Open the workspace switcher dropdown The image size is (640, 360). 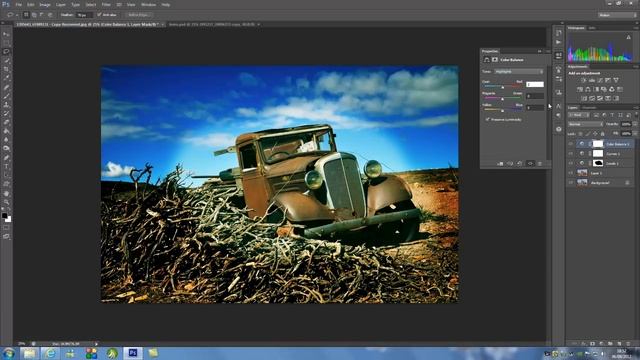(x=617, y=15)
